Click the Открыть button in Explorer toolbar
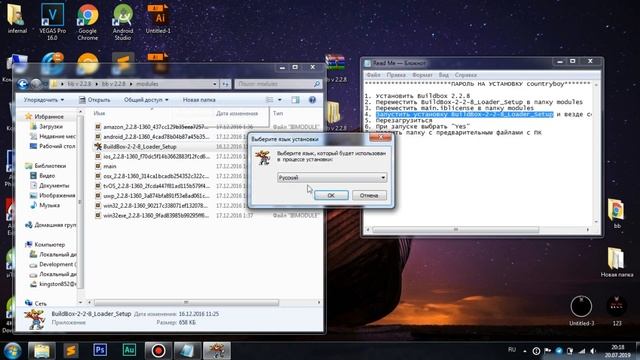The image size is (640, 360). 94,100
